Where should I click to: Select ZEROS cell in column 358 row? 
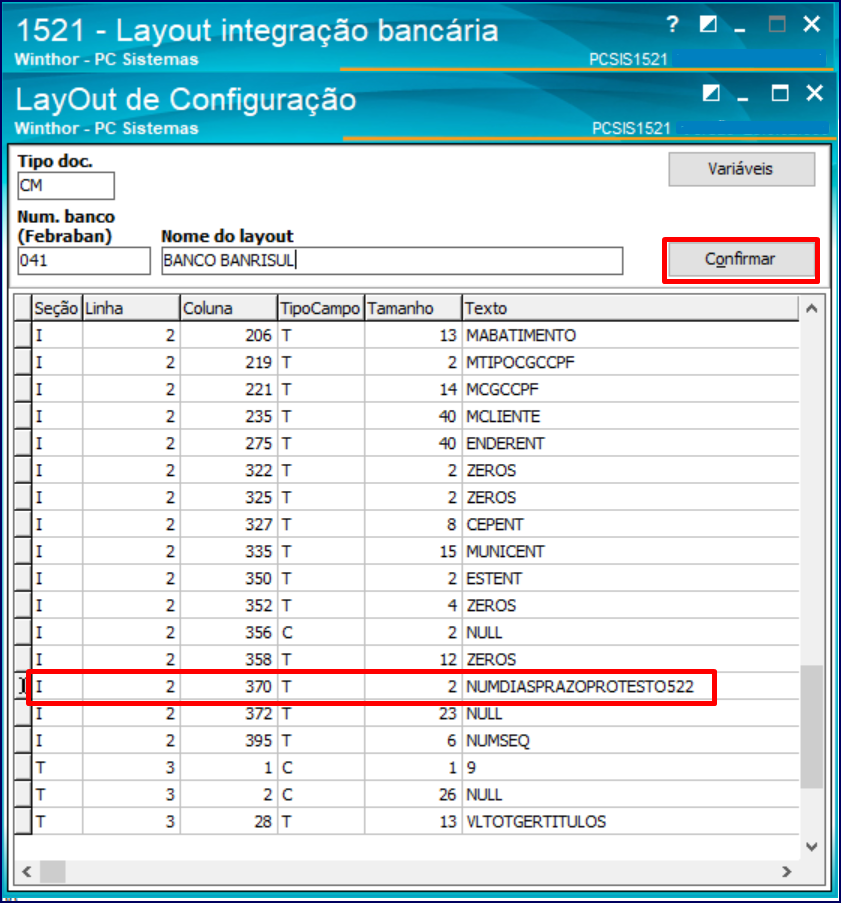pos(630,659)
